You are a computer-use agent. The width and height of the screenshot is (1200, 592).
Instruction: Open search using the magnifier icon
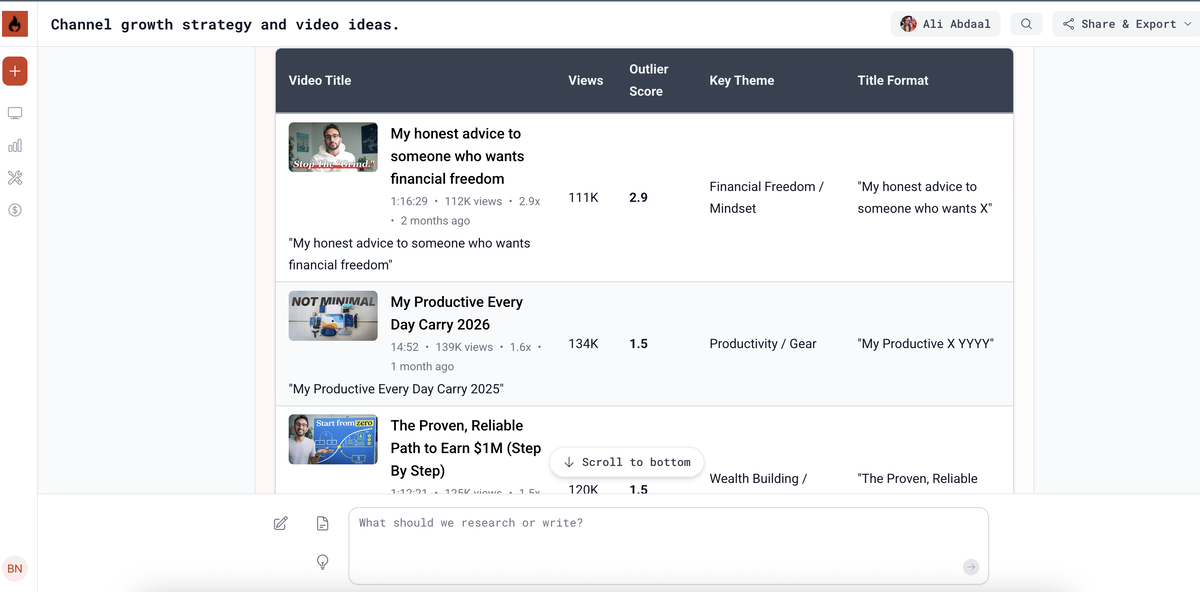(1026, 23)
